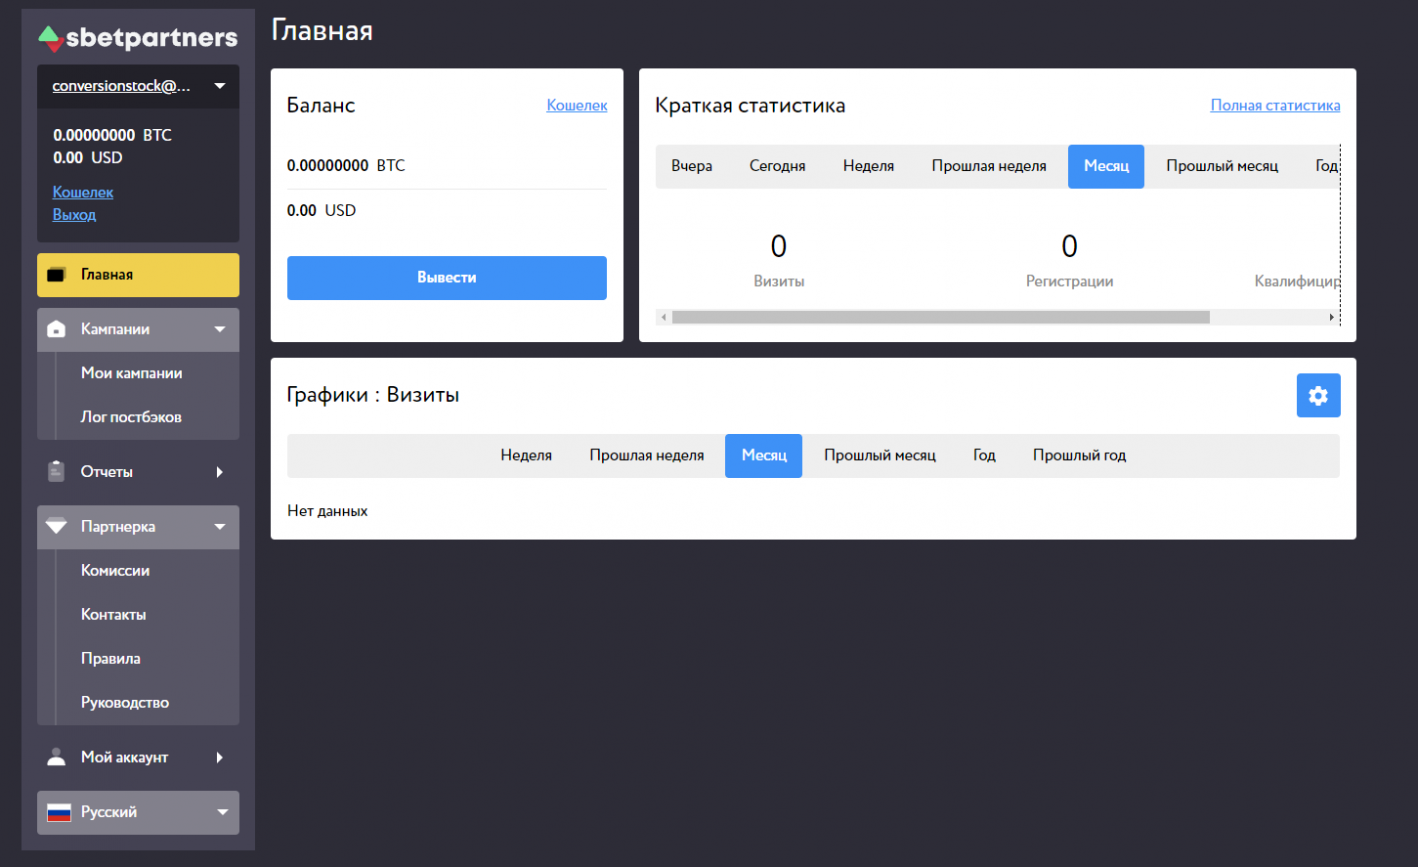
Task: Open Комиссии menu item
Action: pyautogui.click(x=115, y=570)
